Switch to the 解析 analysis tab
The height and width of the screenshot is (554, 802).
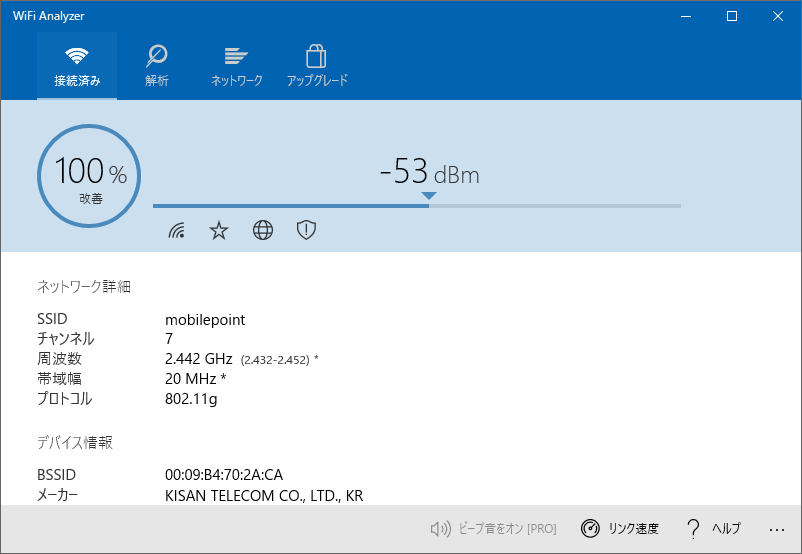coord(157,65)
